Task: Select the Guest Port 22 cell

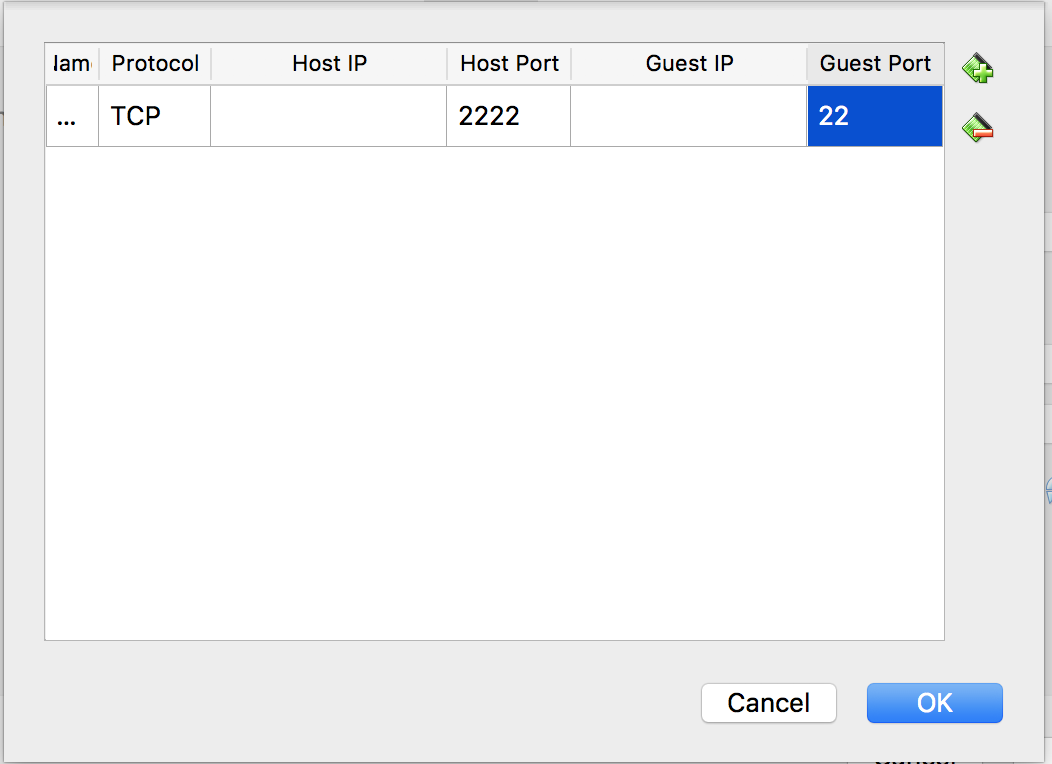Action: tap(875, 116)
